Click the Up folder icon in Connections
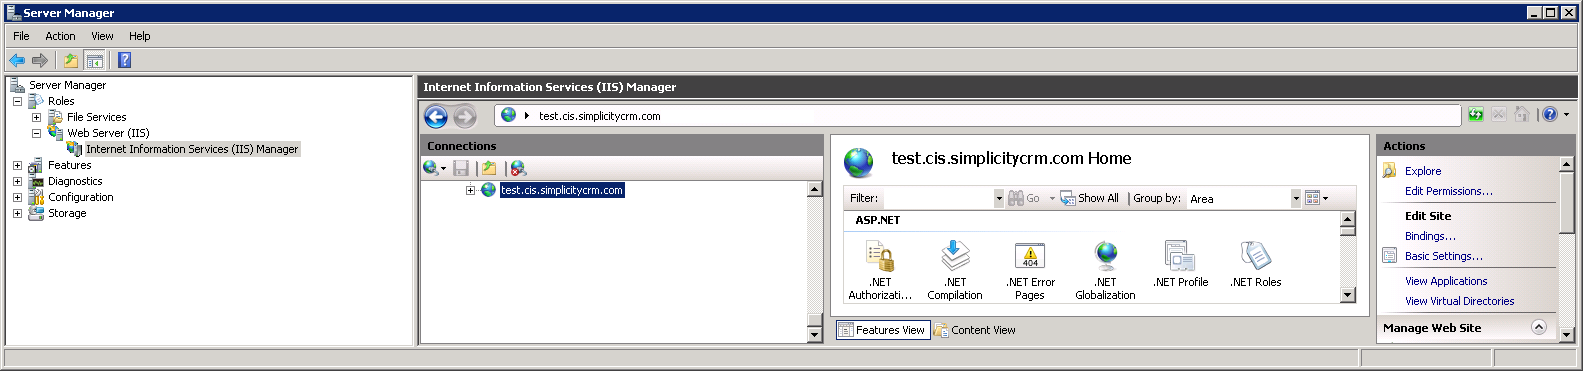 tap(488, 168)
